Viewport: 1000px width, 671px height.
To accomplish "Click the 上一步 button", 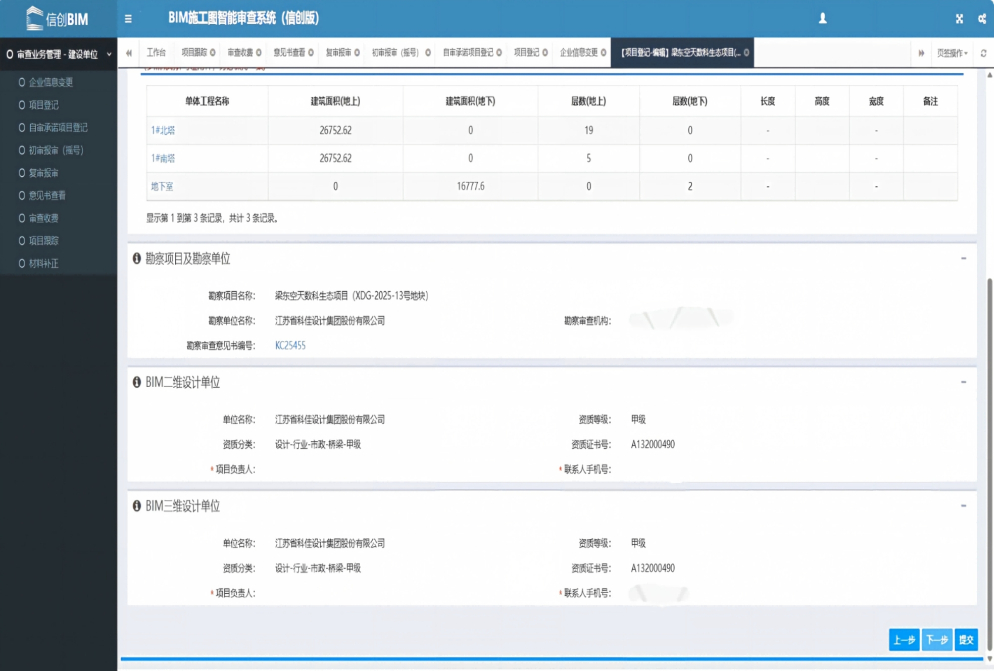I will pos(904,640).
